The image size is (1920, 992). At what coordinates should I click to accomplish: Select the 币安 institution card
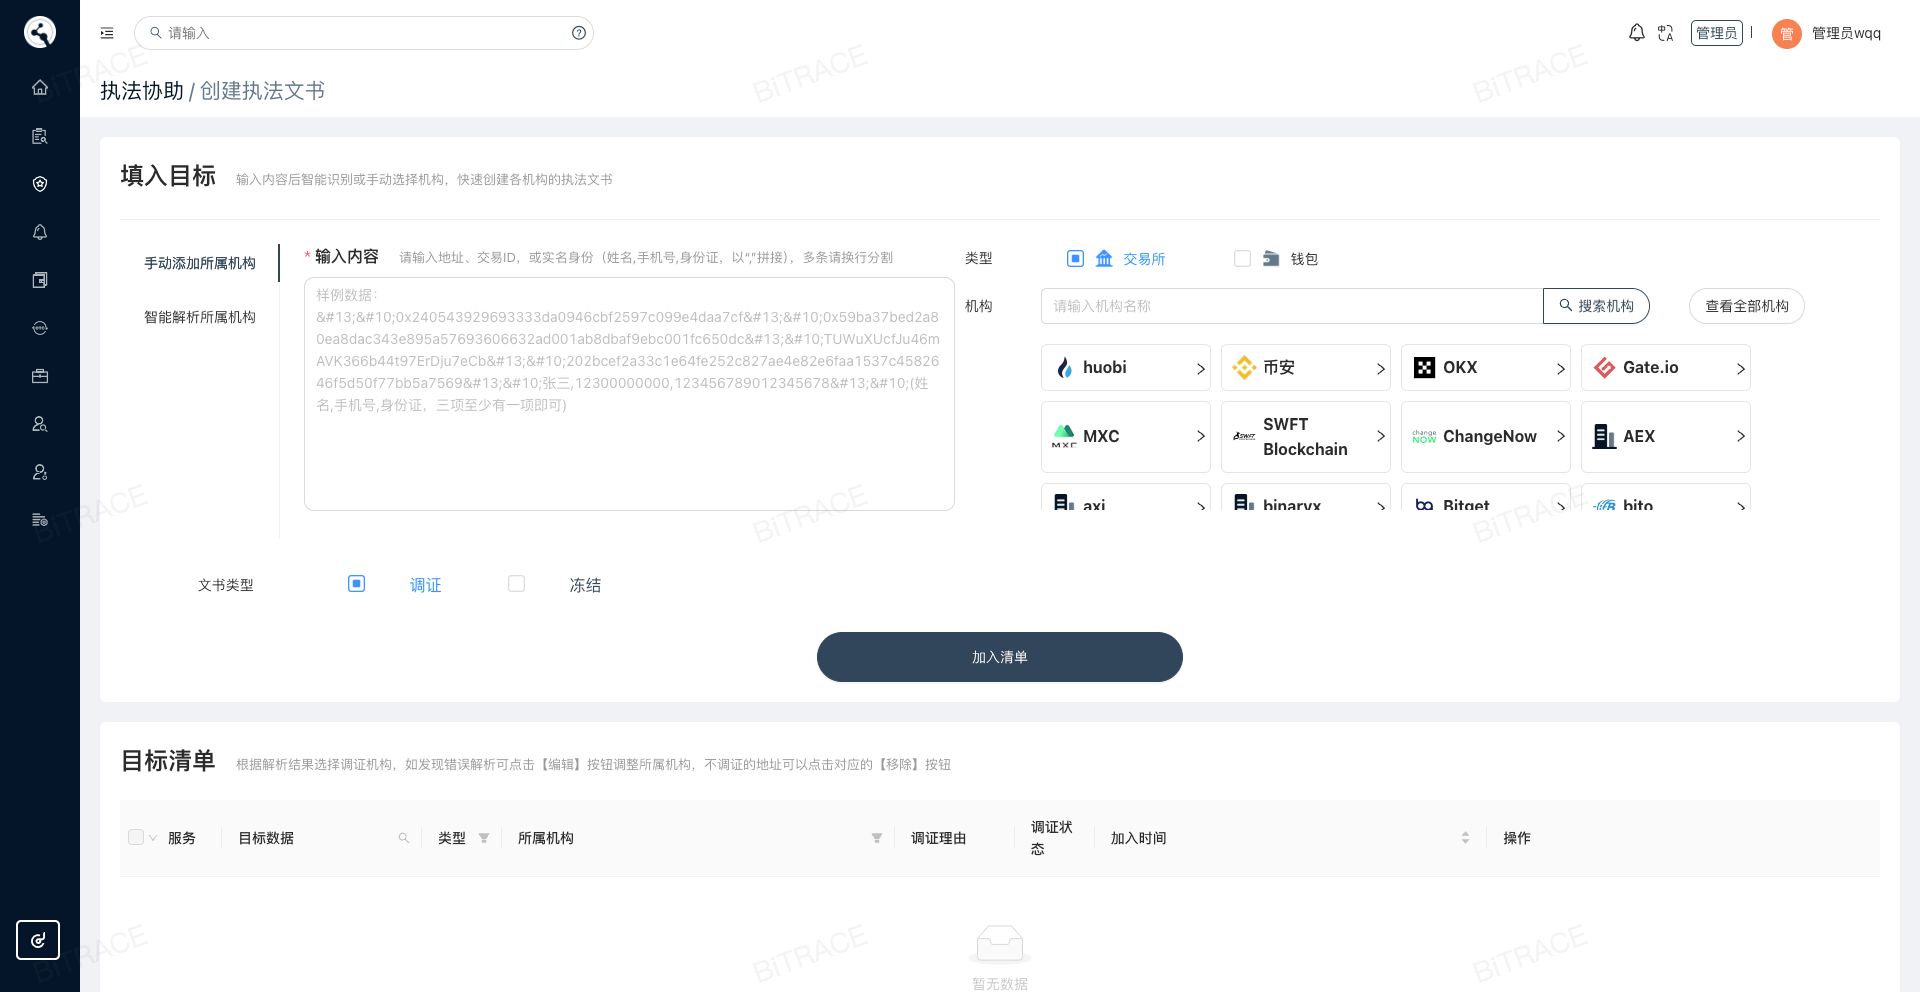click(x=1306, y=368)
